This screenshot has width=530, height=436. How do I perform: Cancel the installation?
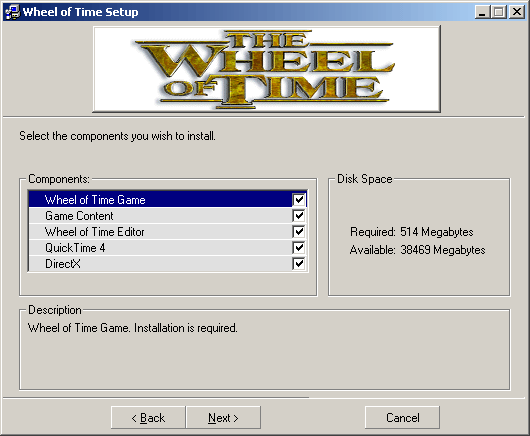[x=402, y=418]
